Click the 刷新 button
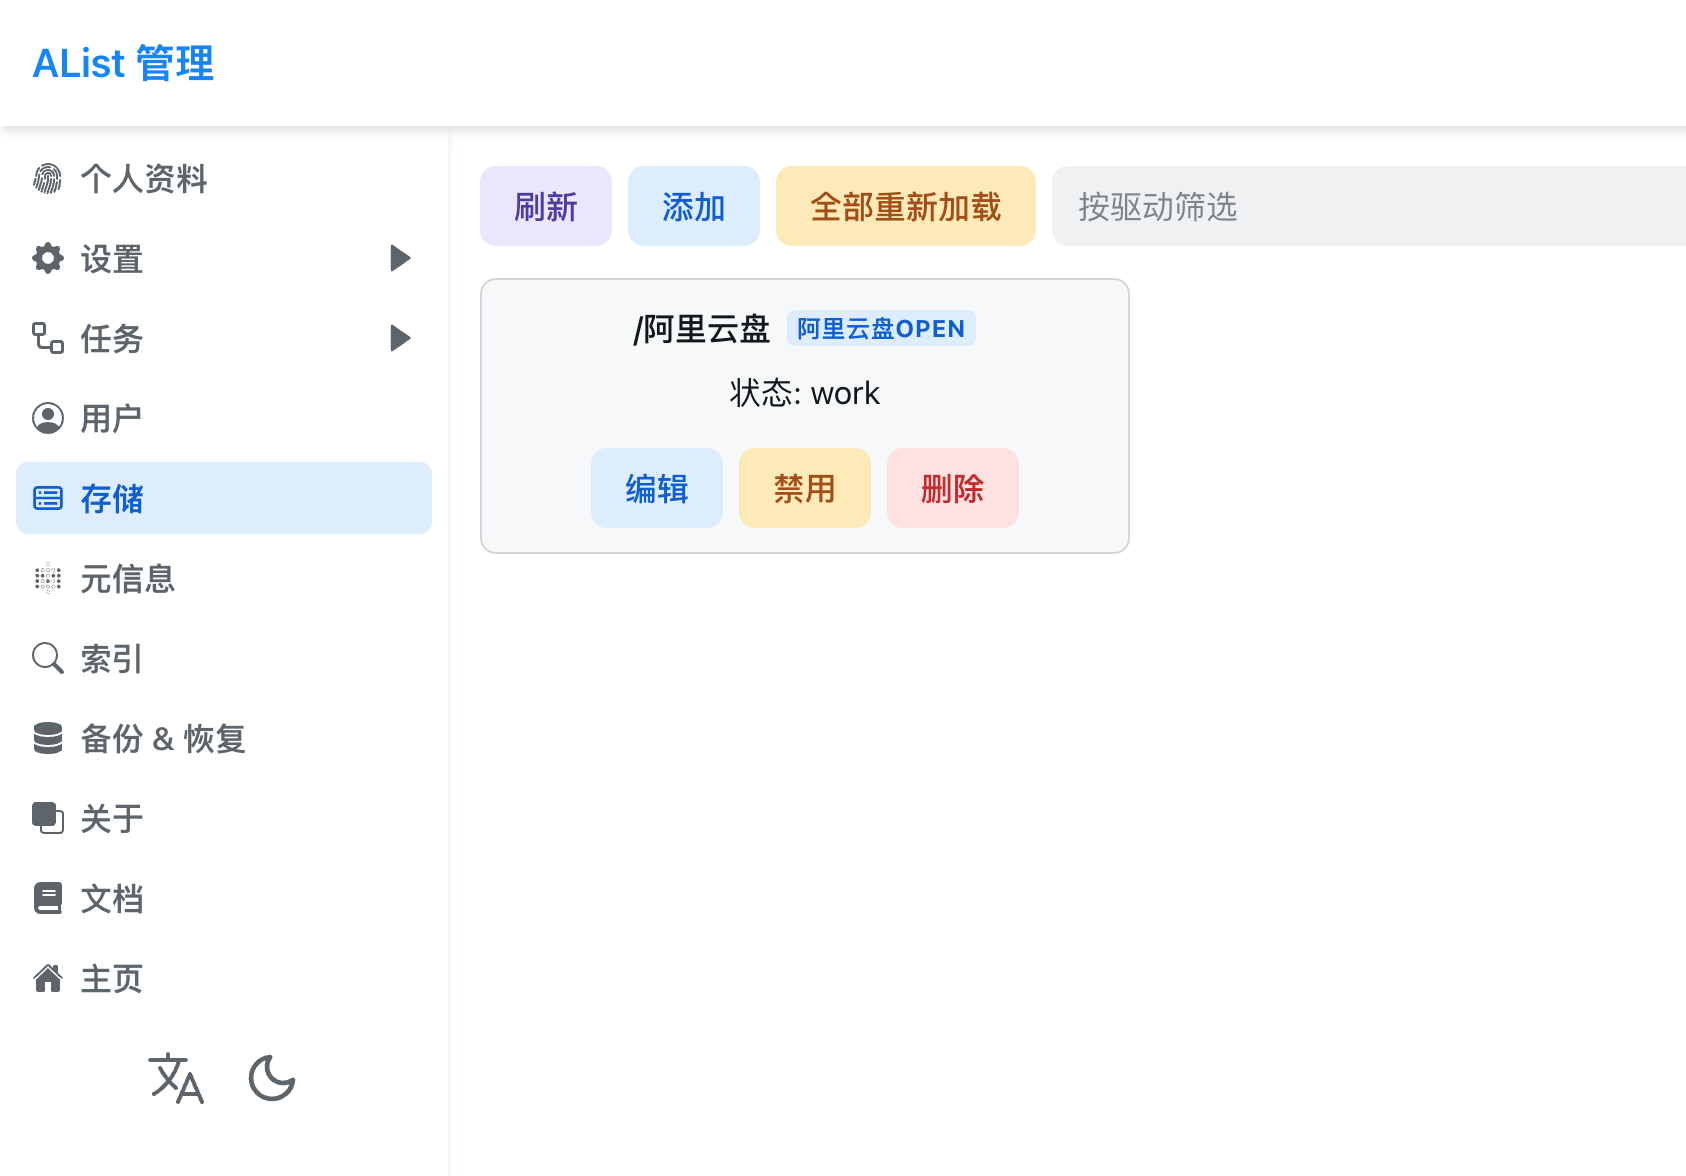The image size is (1686, 1176). coord(546,206)
